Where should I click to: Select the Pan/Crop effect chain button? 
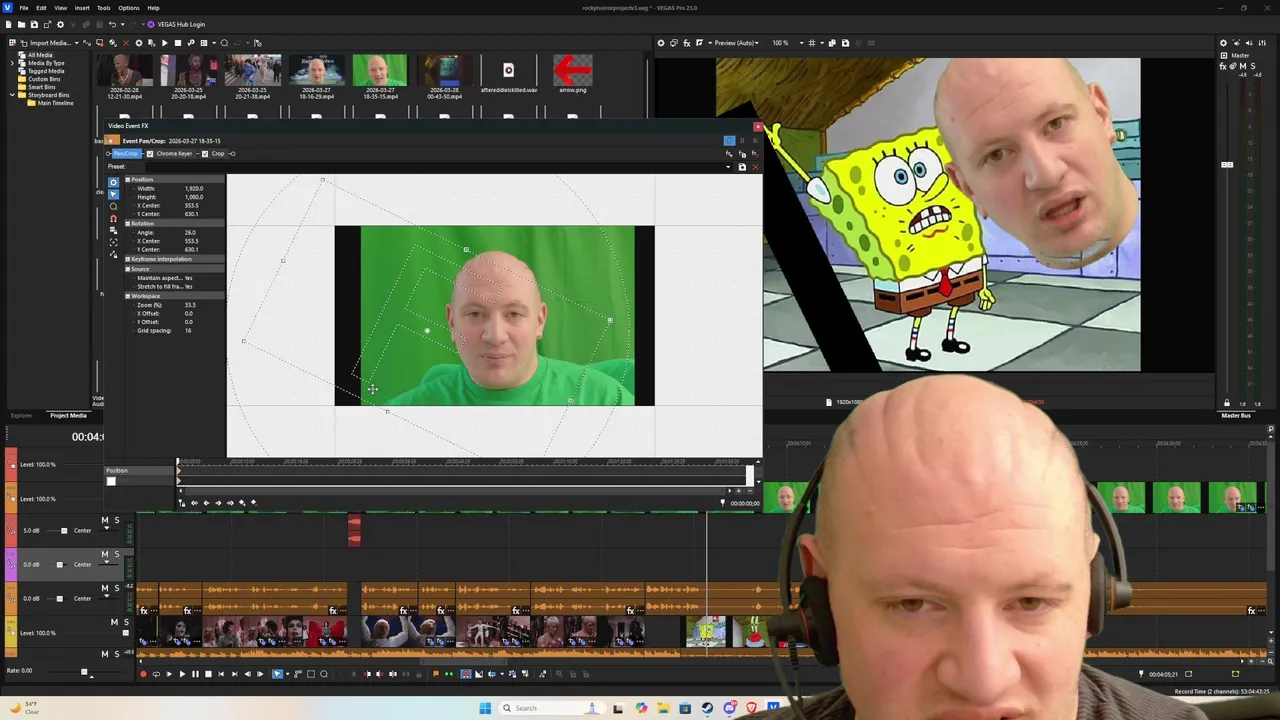tap(125, 154)
